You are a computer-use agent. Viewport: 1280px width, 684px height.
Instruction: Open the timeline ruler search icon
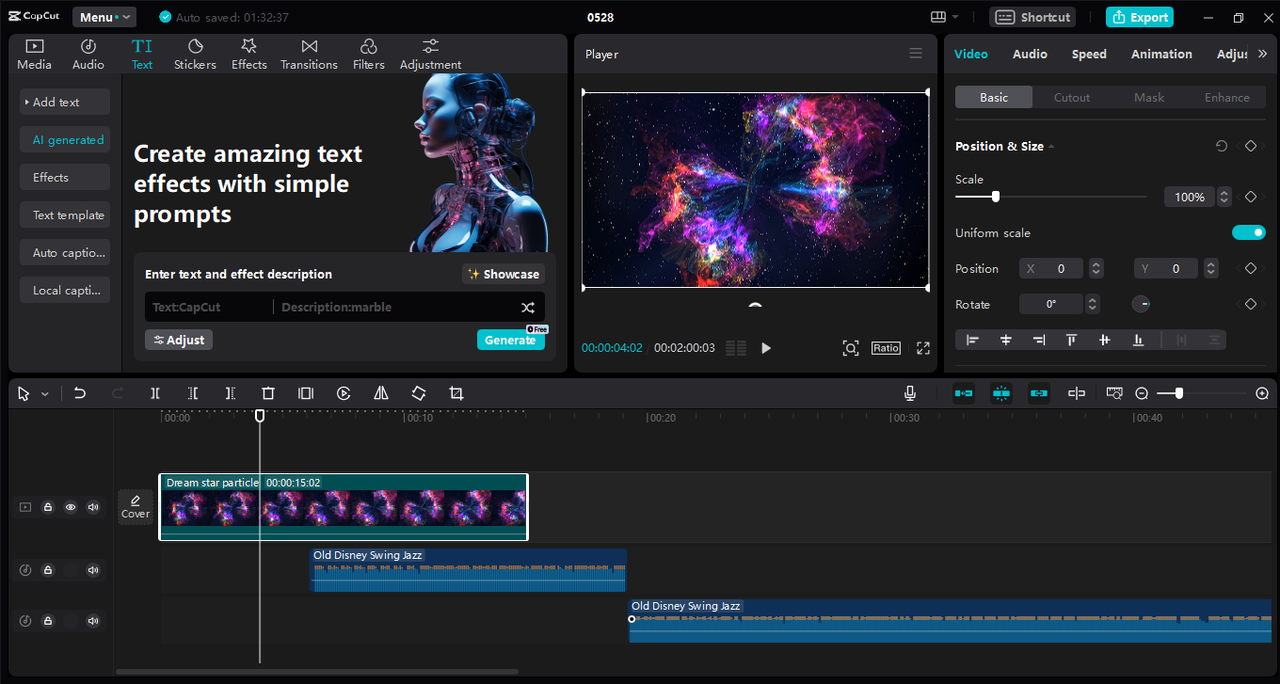tap(1114, 394)
